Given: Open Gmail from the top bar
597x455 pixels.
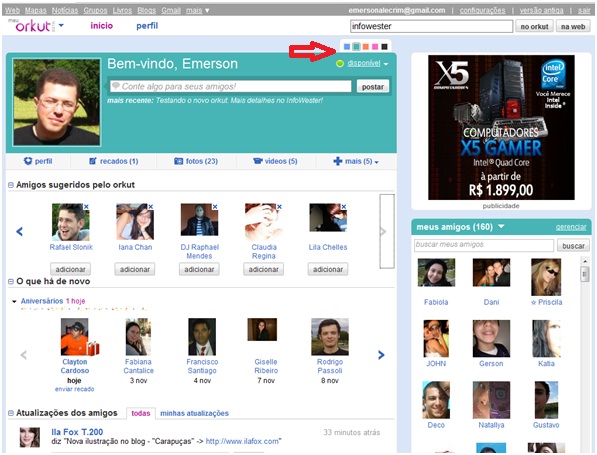Looking at the screenshot, I should point(171,10).
